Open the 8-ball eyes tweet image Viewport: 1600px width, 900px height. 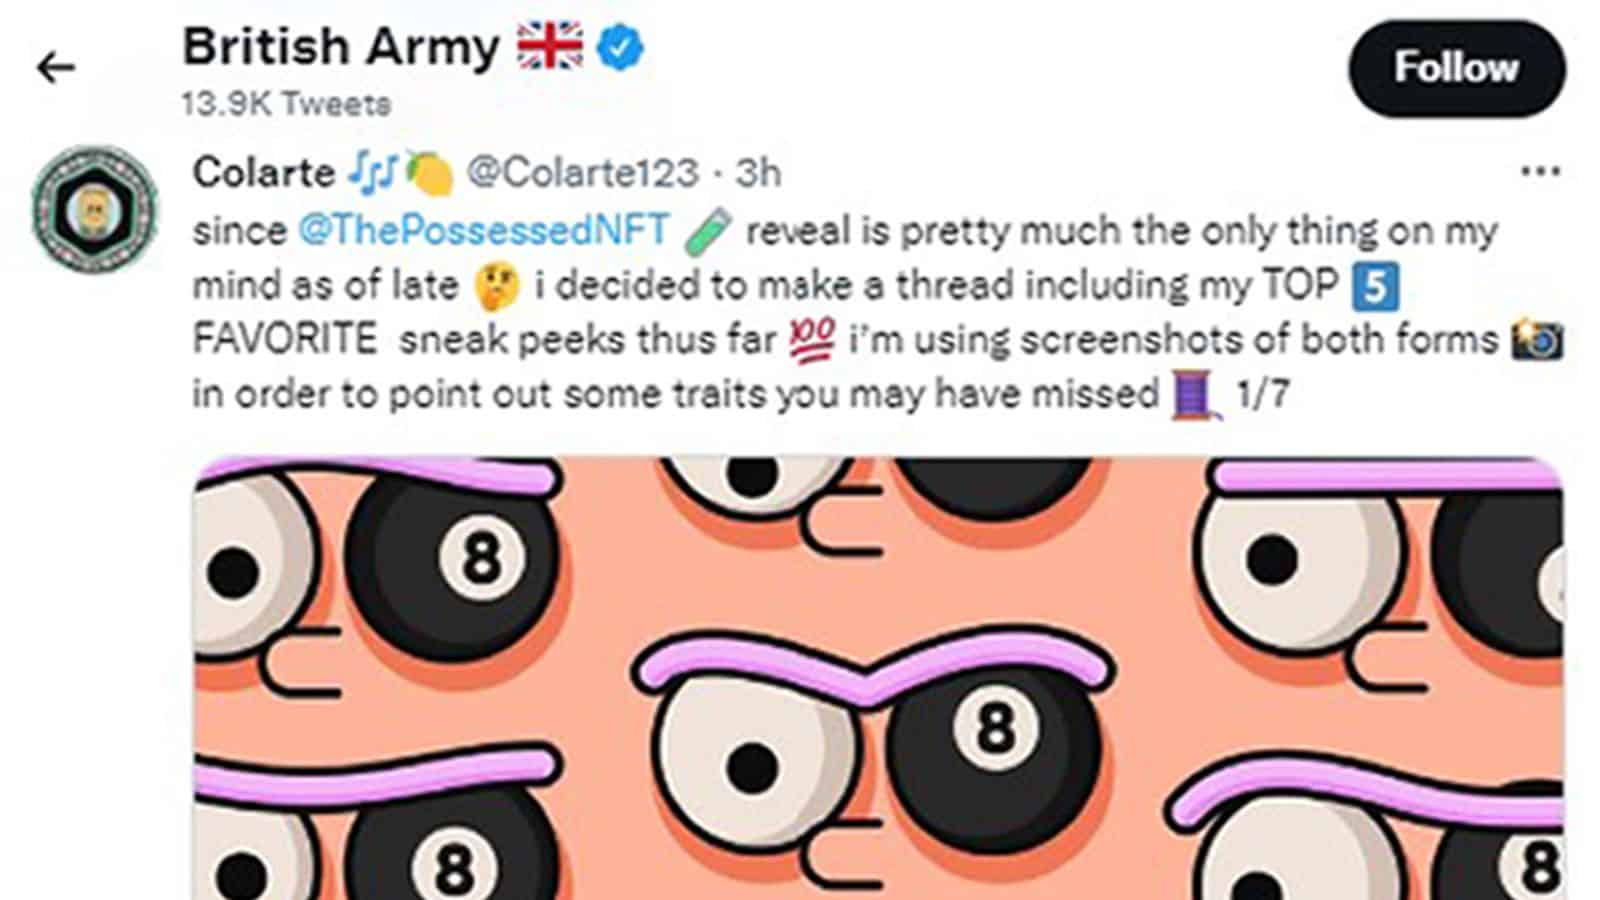click(x=878, y=678)
